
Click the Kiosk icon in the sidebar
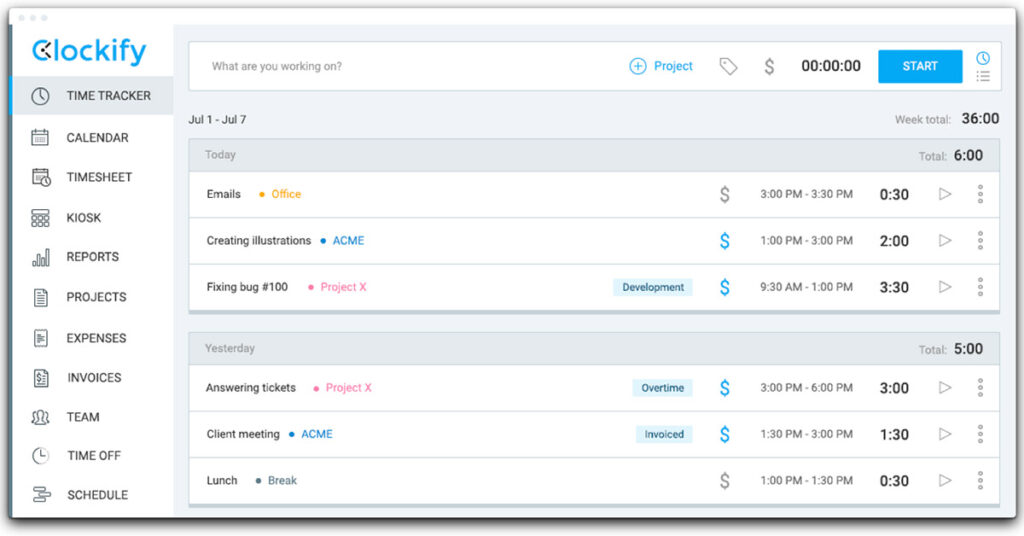pos(41,218)
